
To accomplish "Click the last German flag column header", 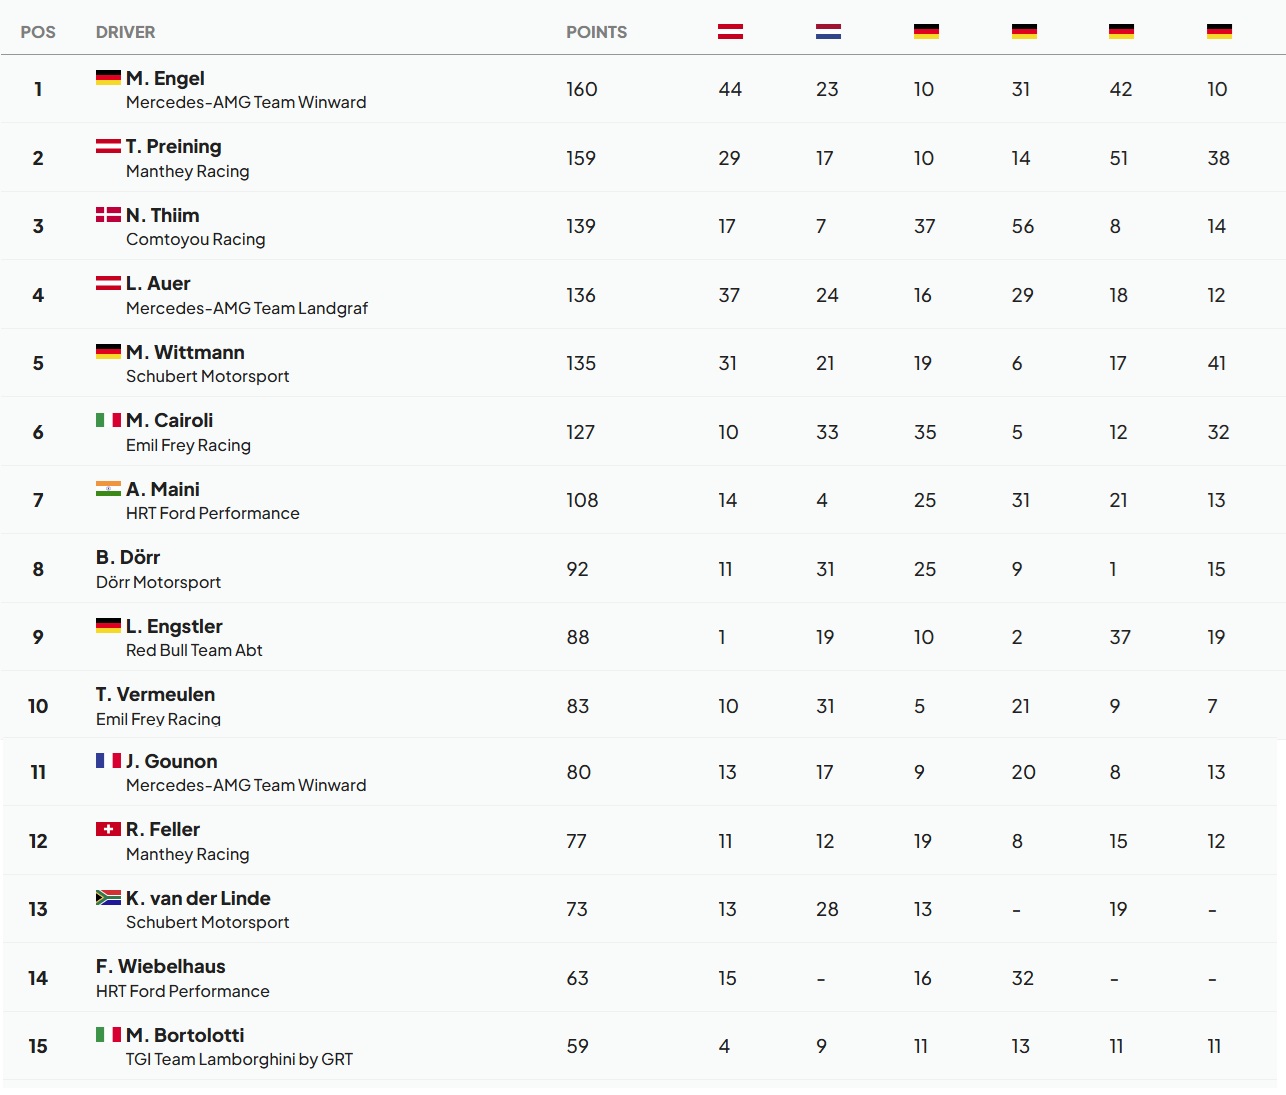I will coord(1219,32).
